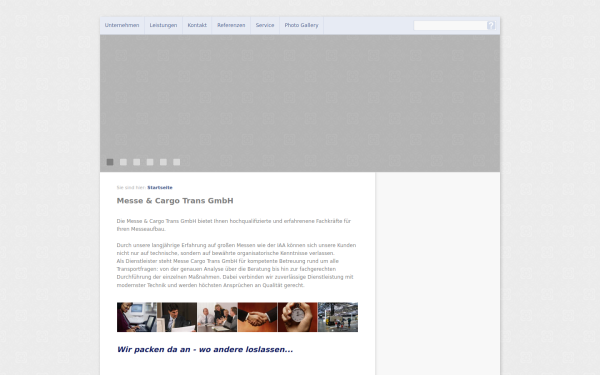Select the fifth slideshow indicator square
The image size is (600, 375).
pyautogui.click(x=163, y=162)
